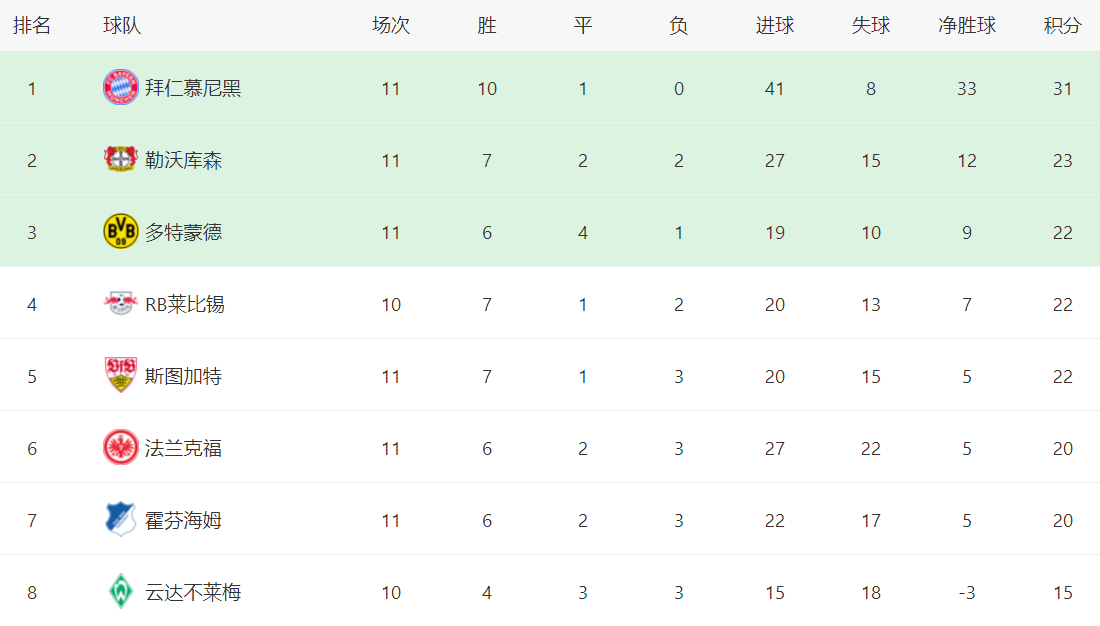Image resolution: width=1100 pixels, height=626 pixels.
Task: Click the 法兰克福 team name
Action: click(183, 448)
